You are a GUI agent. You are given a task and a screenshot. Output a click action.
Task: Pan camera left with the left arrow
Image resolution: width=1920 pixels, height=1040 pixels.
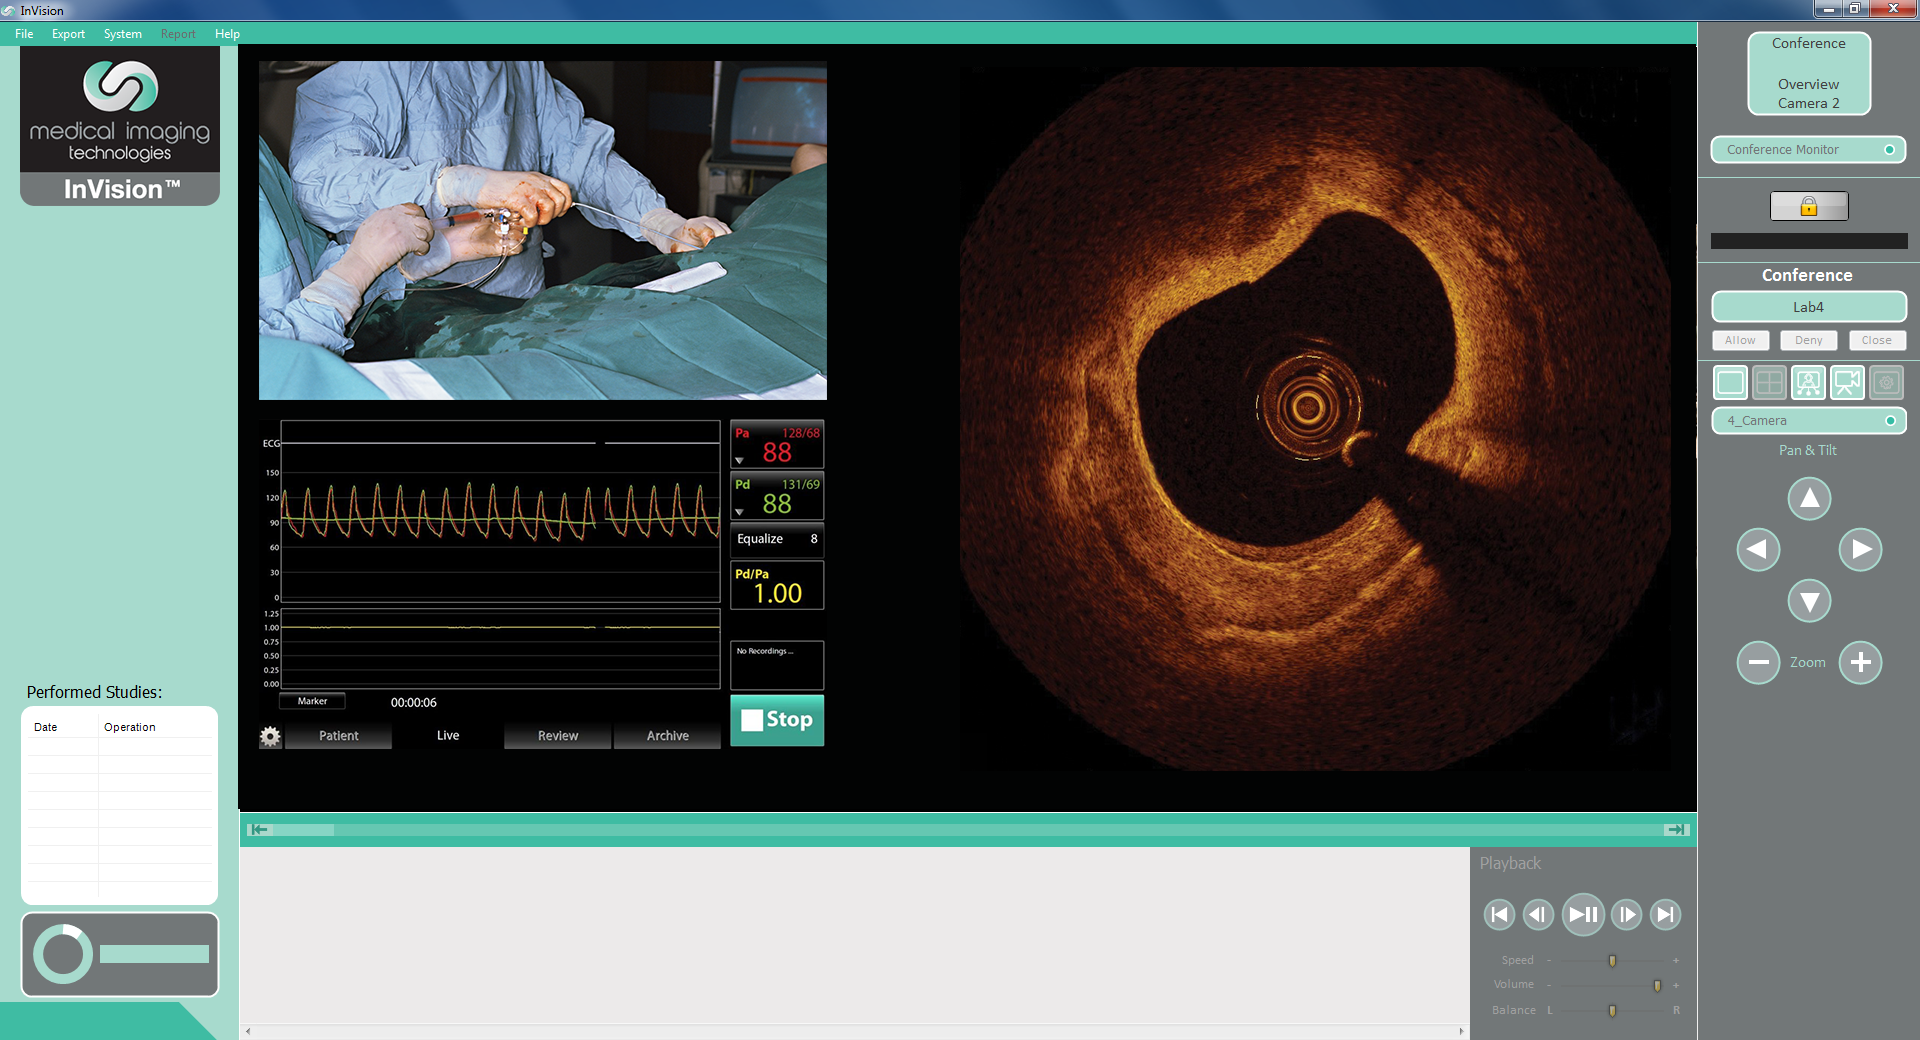click(x=1758, y=550)
